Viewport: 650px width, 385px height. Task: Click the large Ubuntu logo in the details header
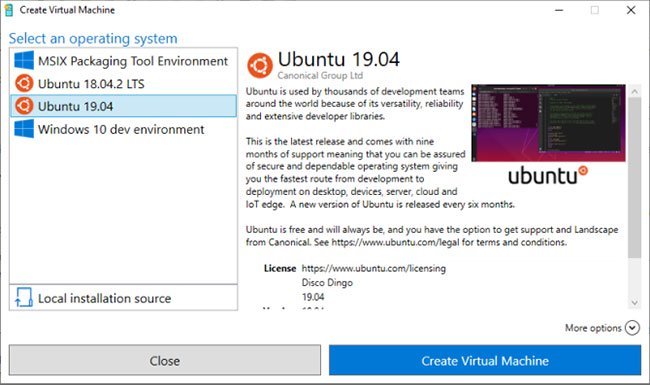260,65
